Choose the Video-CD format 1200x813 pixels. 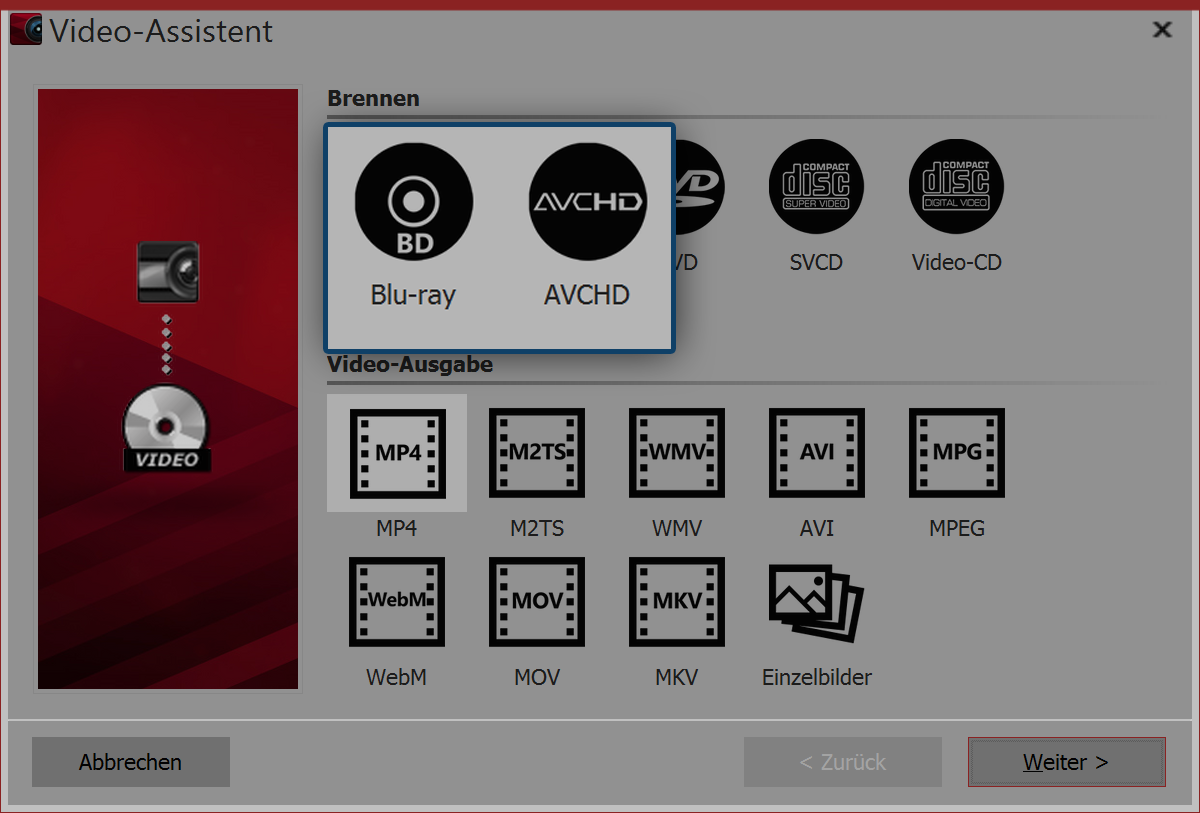click(955, 207)
